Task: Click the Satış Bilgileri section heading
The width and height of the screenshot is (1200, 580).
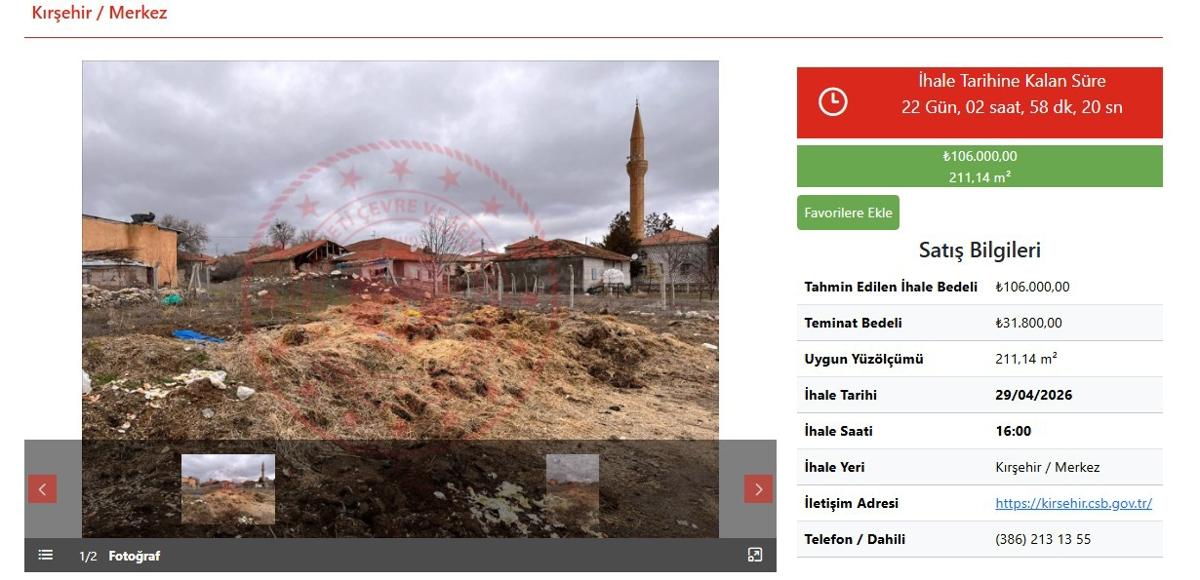Action: pyautogui.click(x=979, y=250)
